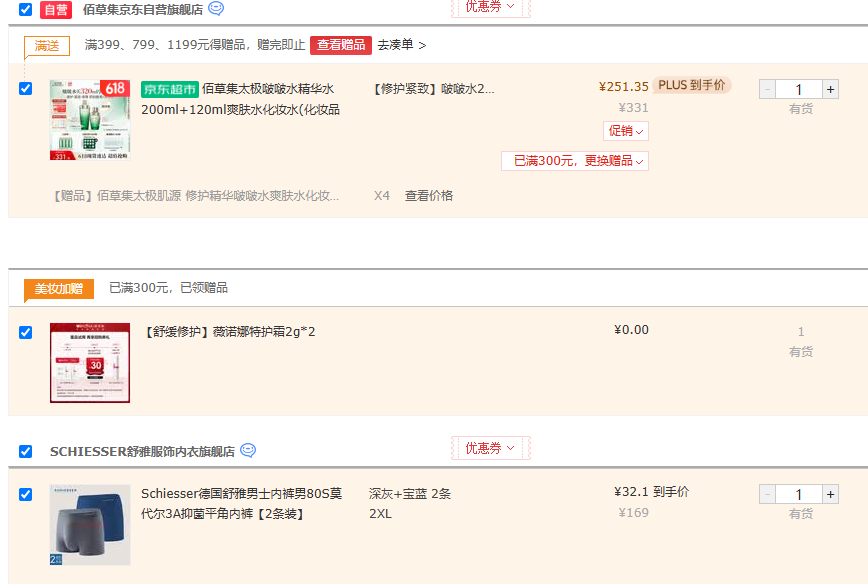Screen dimensions: 868x584
Task: Click the red 自营 badge
Action: pos(56,9)
